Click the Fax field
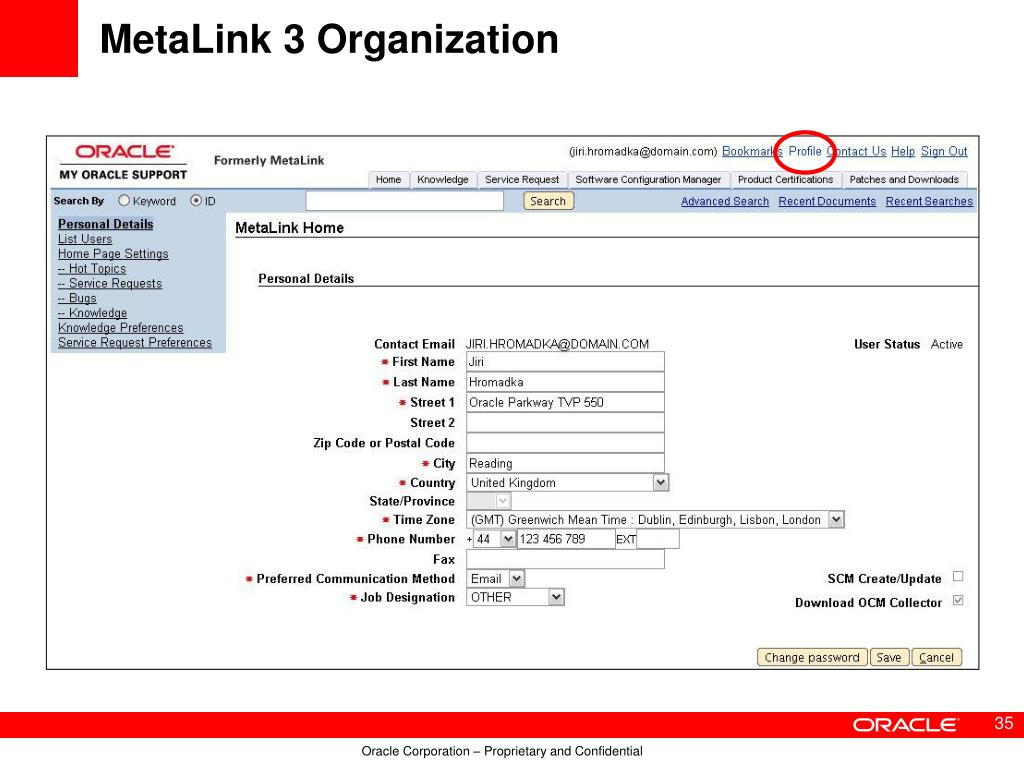Viewport: 1024px width, 768px height. (x=565, y=559)
